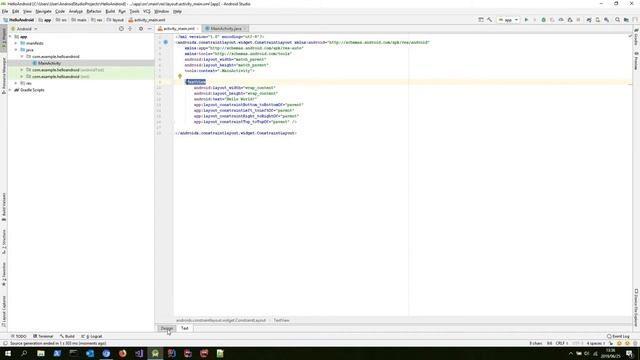This screenshot has width=640, height=360.
Task: Click the blue gutter class icon
Action: pyautogui.click(x=166, y=42)
